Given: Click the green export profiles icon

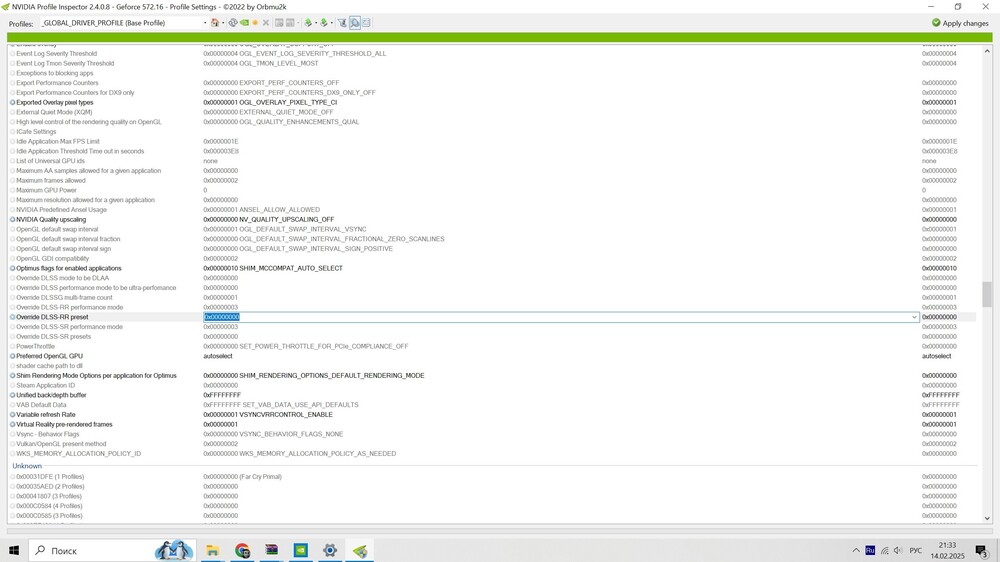Looking at the screenshot, I should (x=308, y=22).
